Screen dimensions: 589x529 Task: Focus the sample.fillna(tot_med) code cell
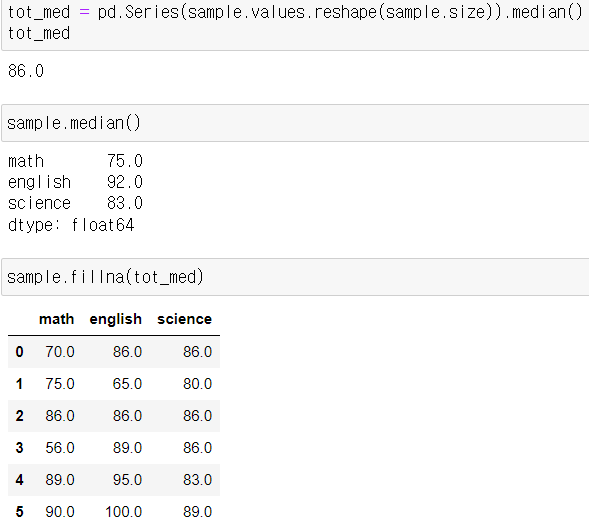(x=295, y=277)
